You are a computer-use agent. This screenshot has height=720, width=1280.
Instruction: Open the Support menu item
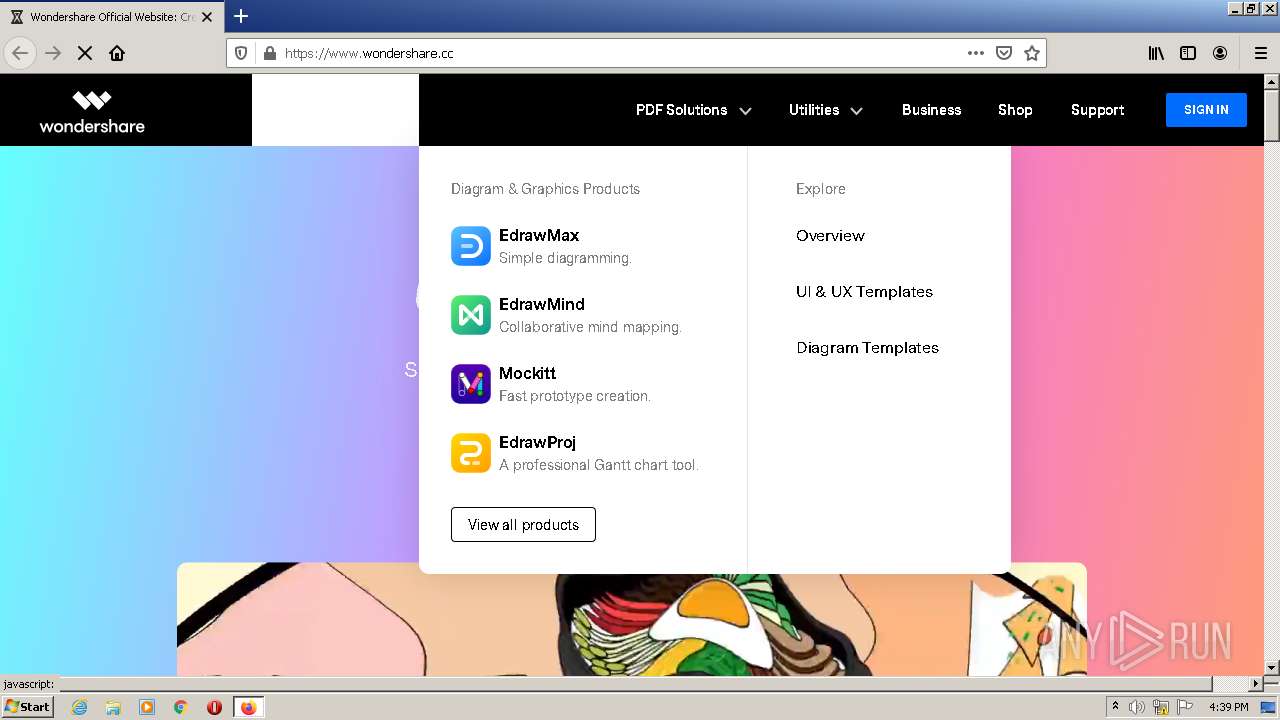[x=1097, y=110]
